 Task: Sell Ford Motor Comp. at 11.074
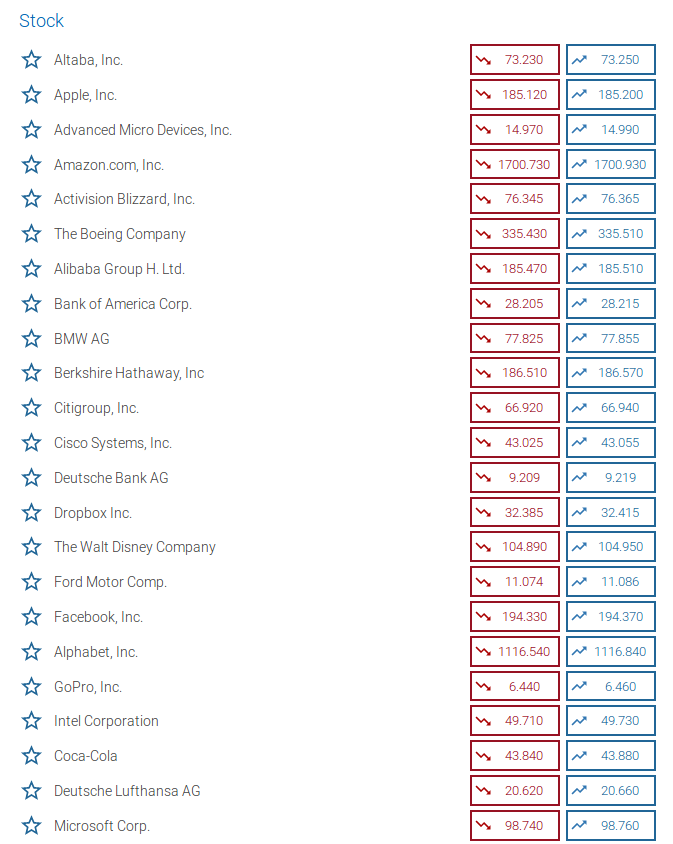[515, 582]
